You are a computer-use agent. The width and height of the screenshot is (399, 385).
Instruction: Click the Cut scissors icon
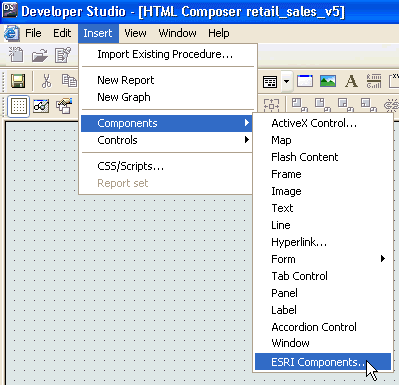click(x=46, y=81)
